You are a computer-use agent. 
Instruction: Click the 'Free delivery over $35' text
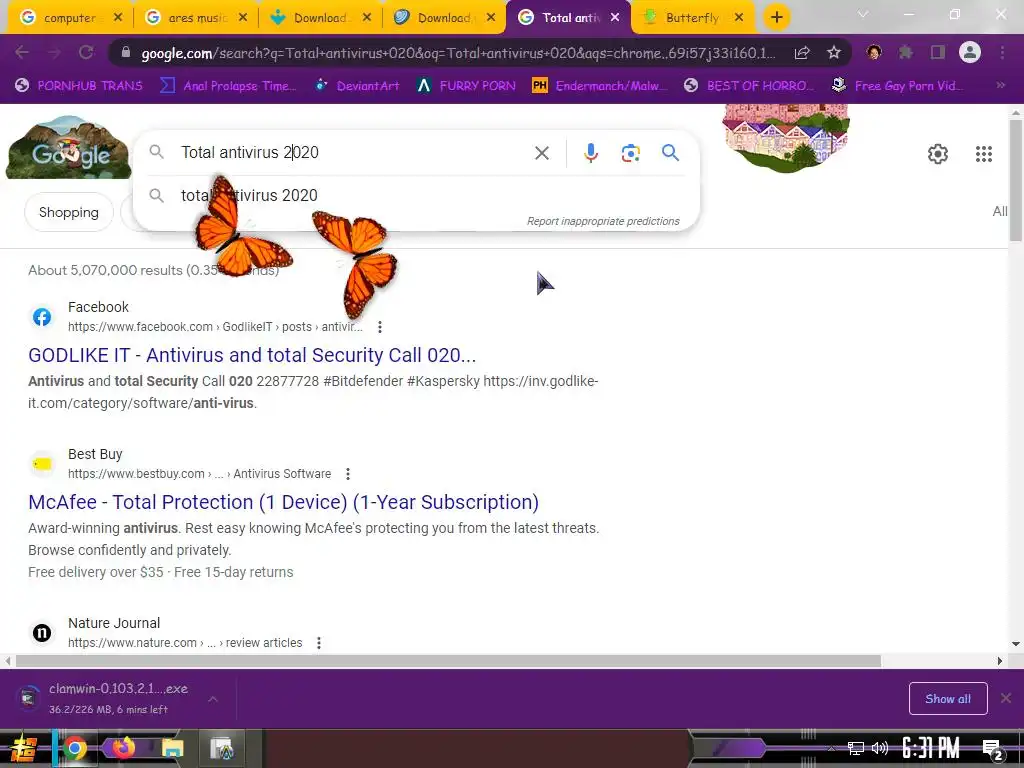pyautogui.click(x=95, y=572)
